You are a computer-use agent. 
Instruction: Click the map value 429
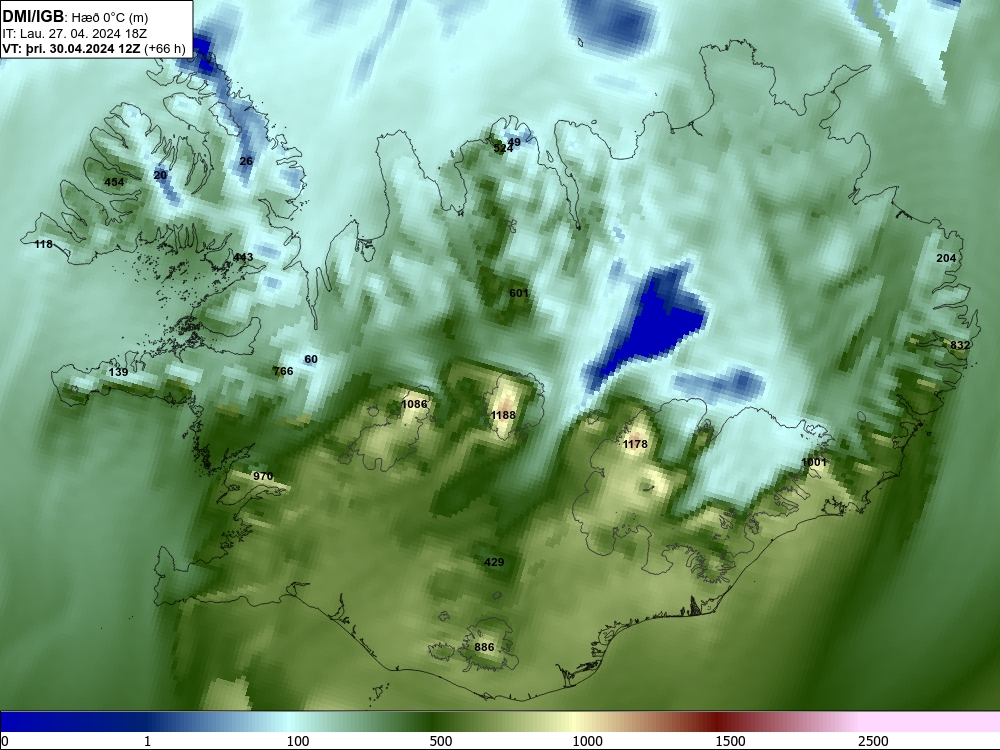click(494, 562)
